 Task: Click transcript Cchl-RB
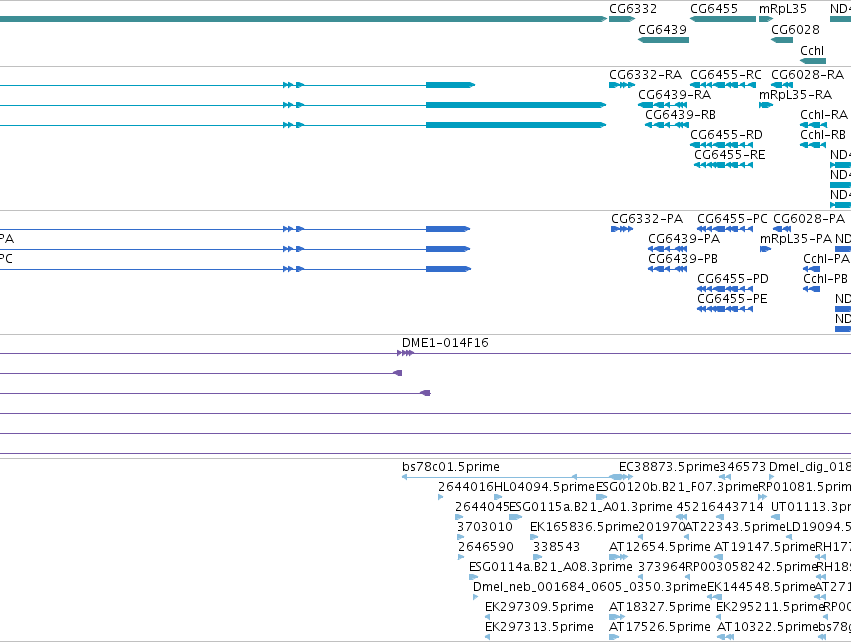[823, 135]
